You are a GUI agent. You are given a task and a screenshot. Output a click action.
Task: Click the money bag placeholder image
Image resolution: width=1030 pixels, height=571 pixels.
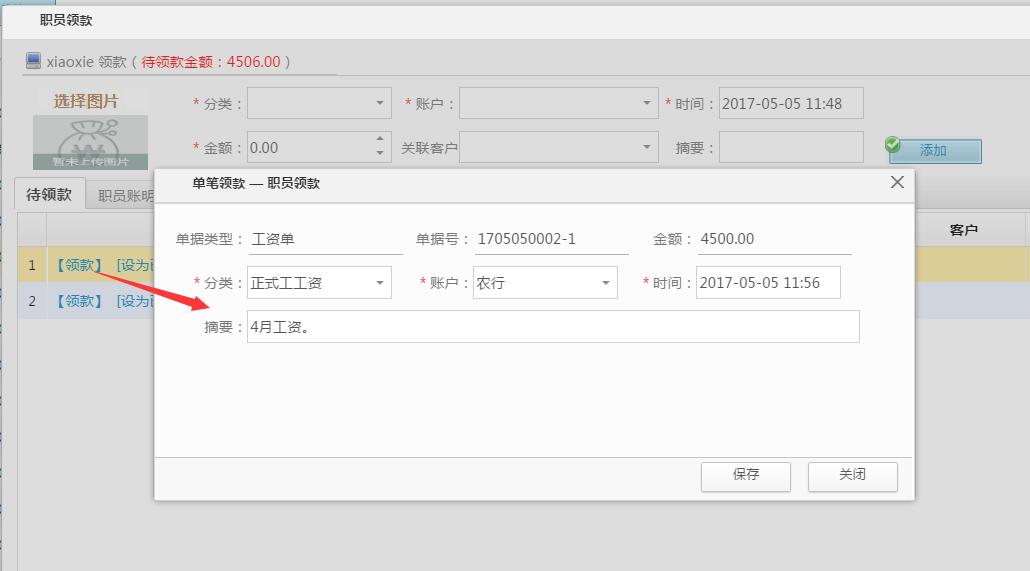[x=90, y=141]
